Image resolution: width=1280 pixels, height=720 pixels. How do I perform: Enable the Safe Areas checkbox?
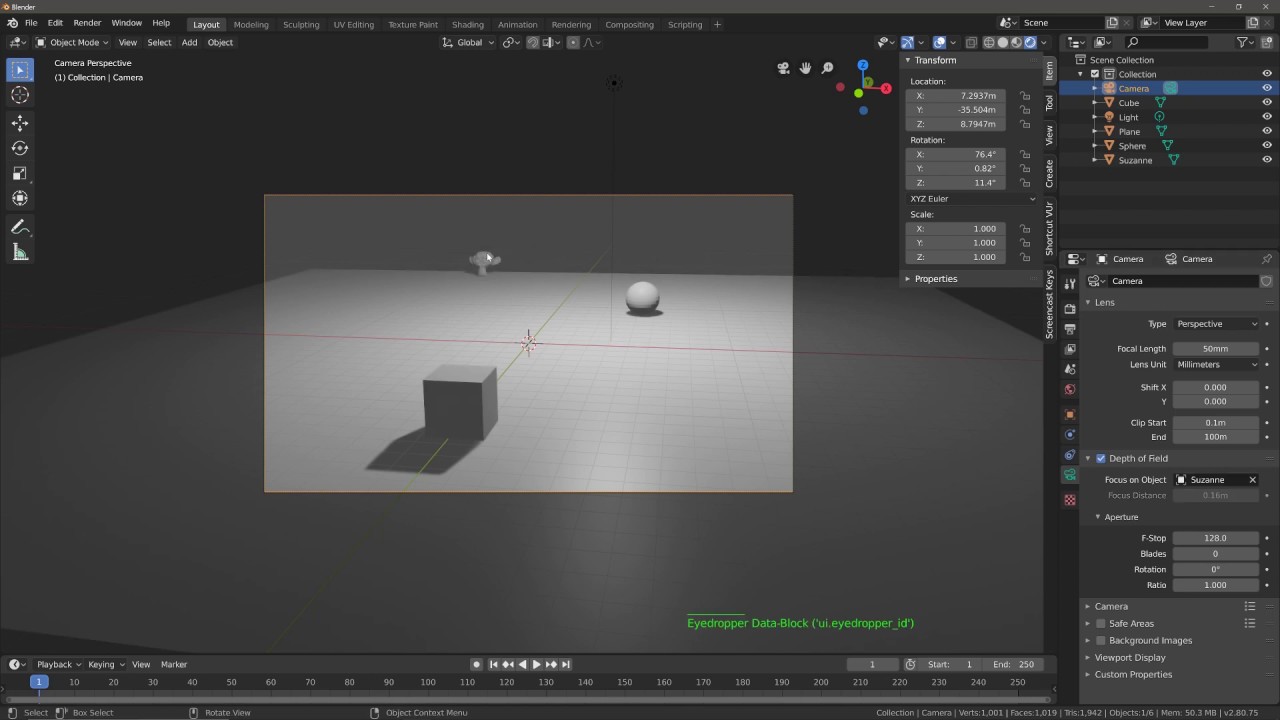coord(1101,623)
